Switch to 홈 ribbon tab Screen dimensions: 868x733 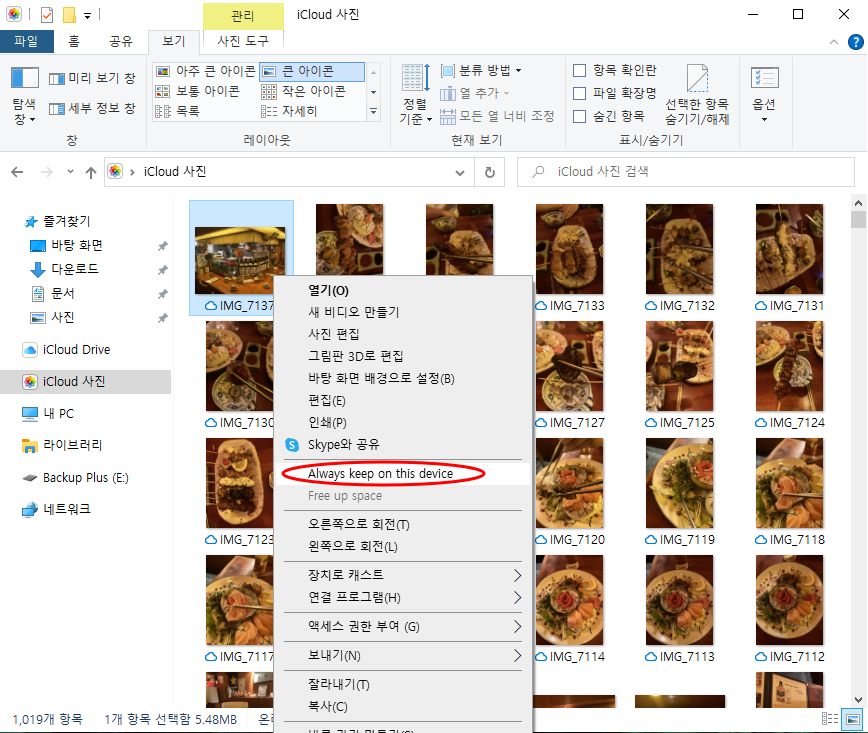tap(74, 42)
